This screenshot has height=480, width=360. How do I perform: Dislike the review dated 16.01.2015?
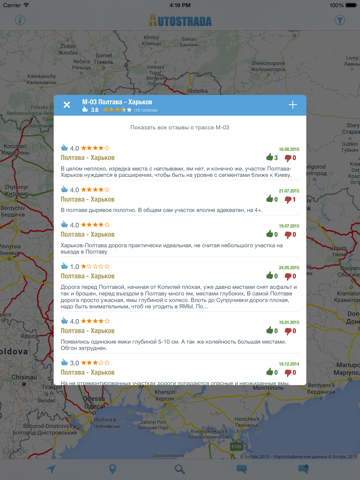pos(290,331)
